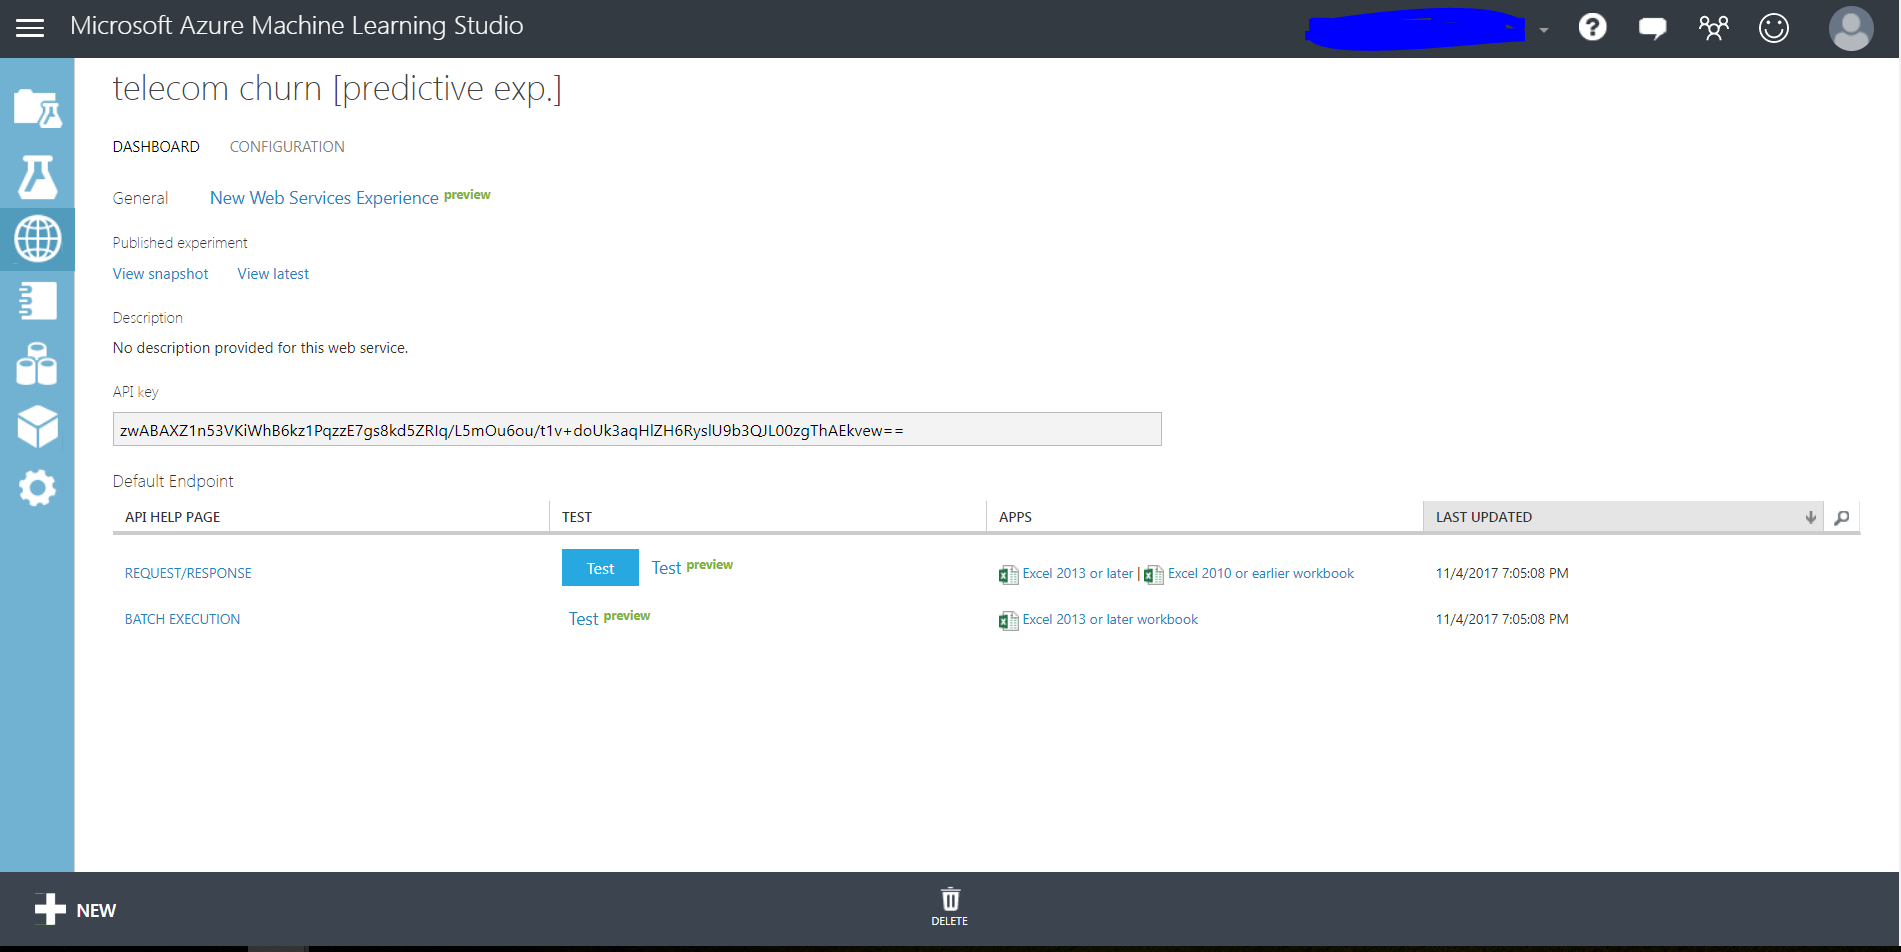Click into the API key field

637,429
